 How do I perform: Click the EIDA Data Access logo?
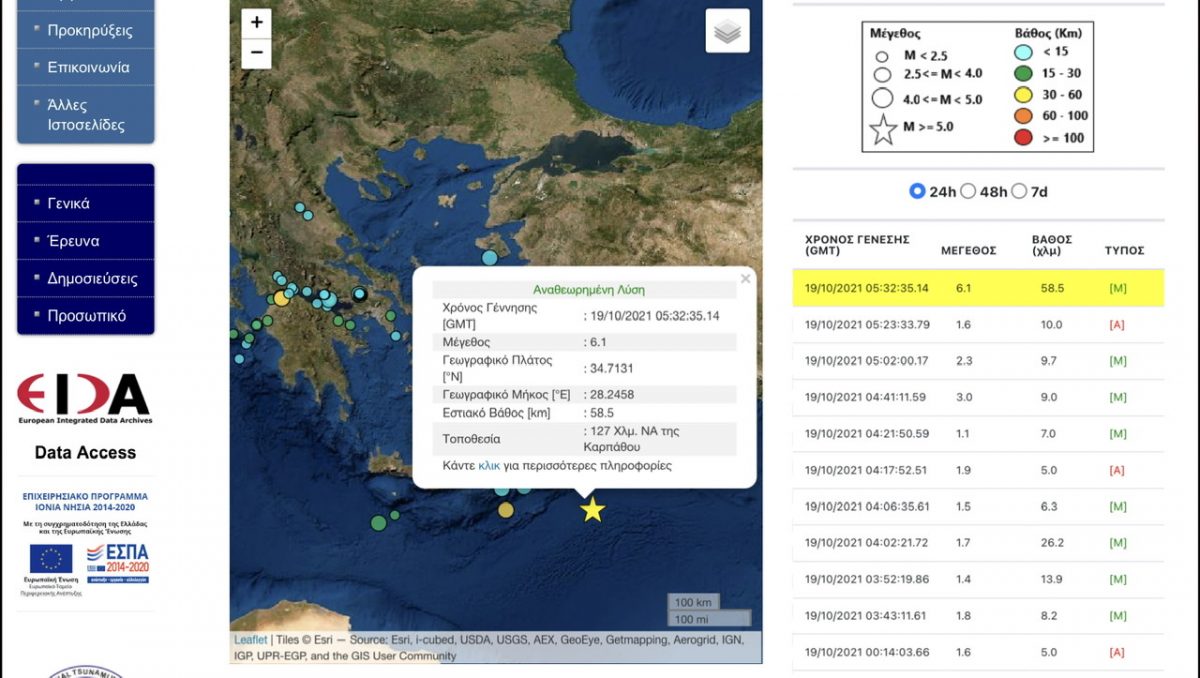pos(85,400)
